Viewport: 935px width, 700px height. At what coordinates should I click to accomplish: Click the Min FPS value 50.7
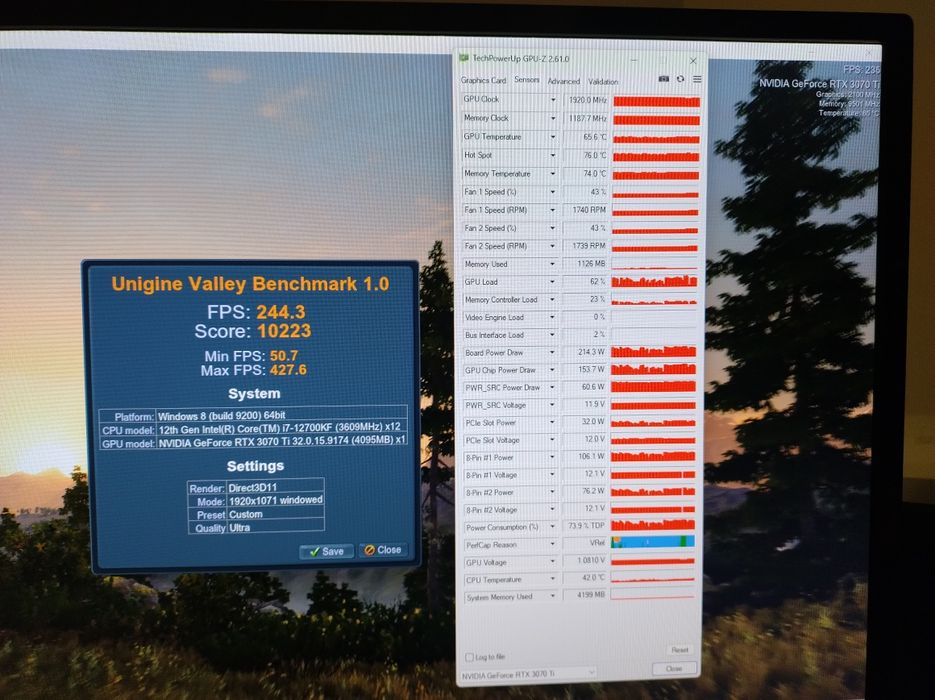point(284,356)
